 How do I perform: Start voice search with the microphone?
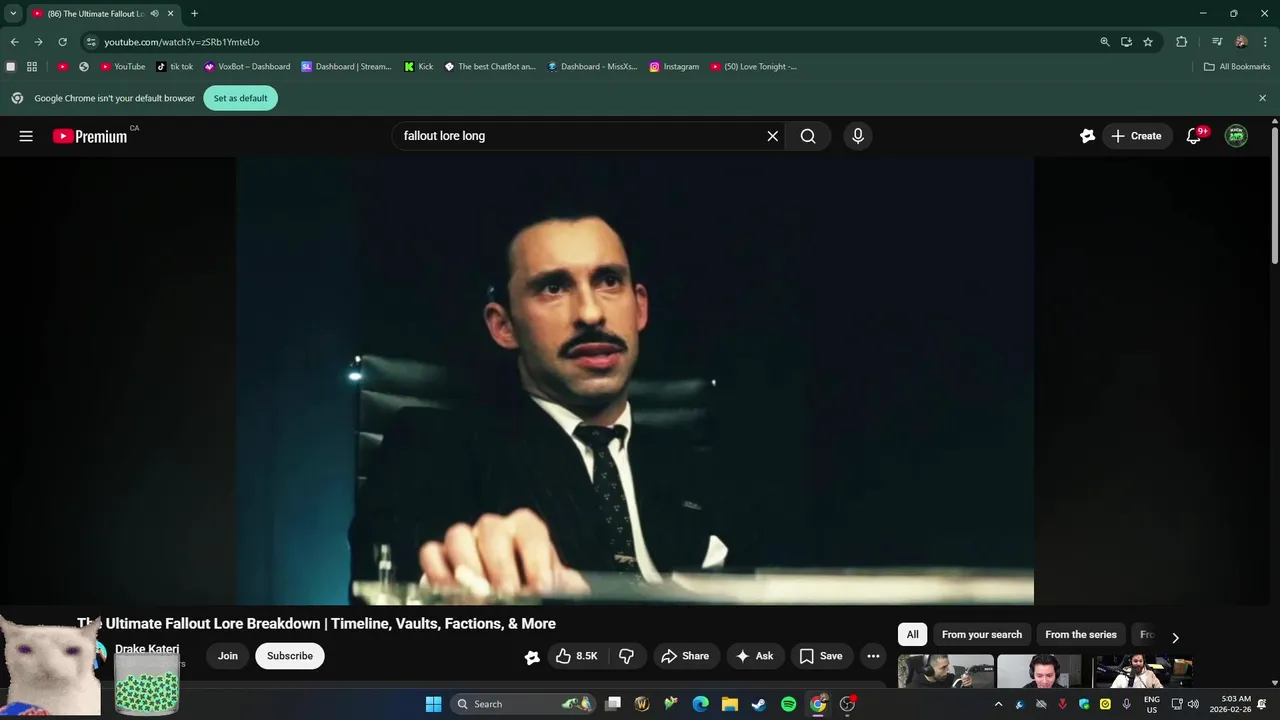tap(857, 136)
